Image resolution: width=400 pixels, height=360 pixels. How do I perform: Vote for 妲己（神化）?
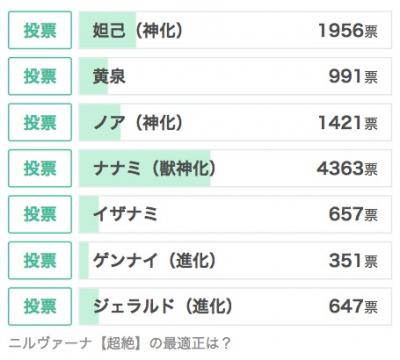coord(40,30)
